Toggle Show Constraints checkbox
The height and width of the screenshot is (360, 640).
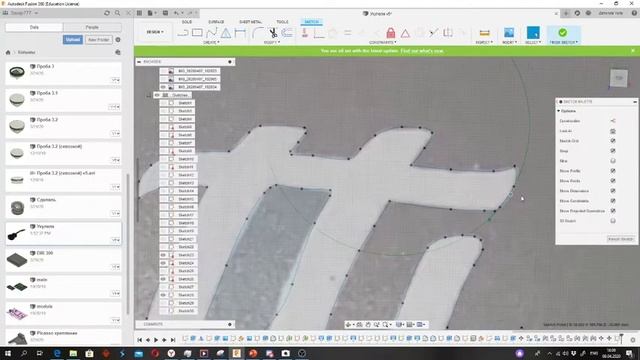click(x=613, y=201)
